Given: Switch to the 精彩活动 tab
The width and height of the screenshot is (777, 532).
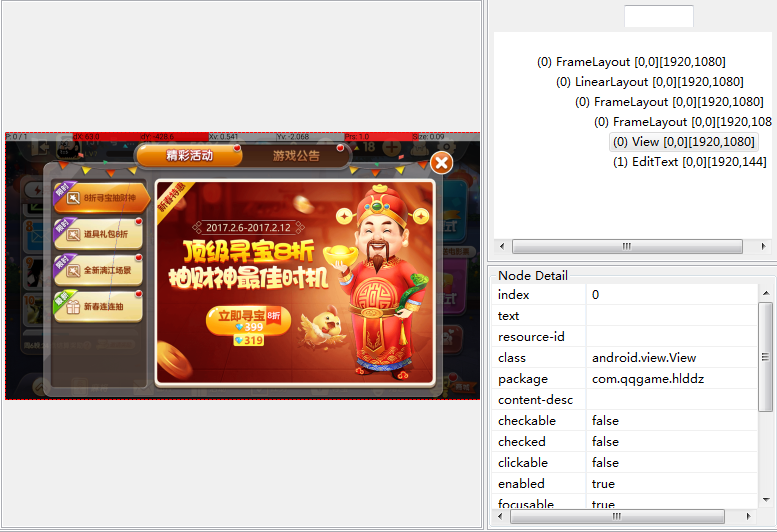Looking at the screenshot, I should coord(189,156).
